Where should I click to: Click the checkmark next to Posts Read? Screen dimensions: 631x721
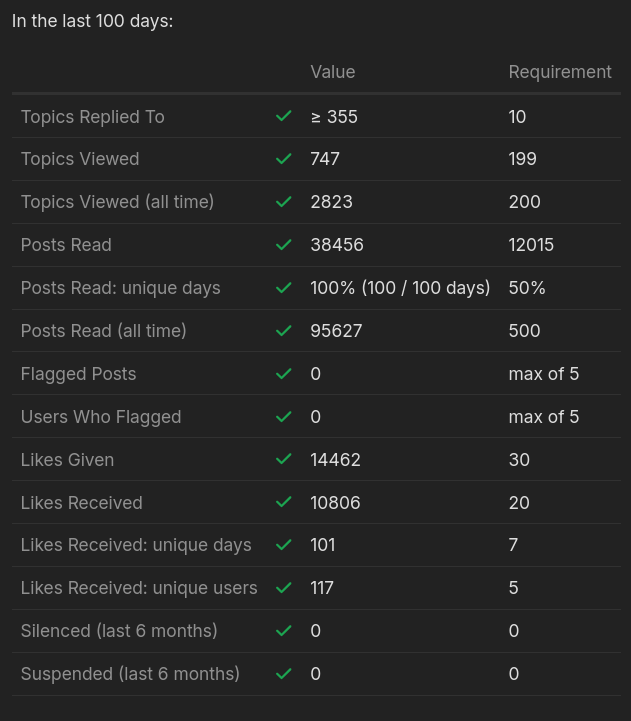point(284,245)
